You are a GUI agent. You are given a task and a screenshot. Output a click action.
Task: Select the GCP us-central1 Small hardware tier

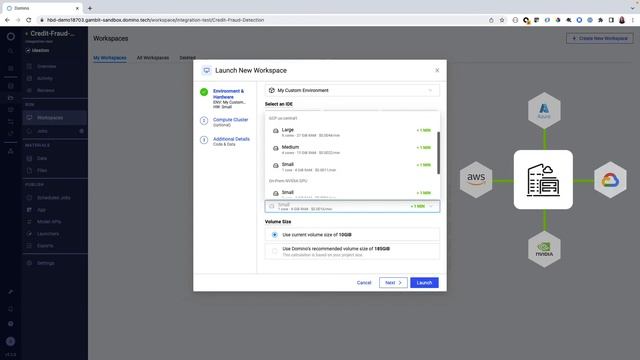[x=352, y=167]
